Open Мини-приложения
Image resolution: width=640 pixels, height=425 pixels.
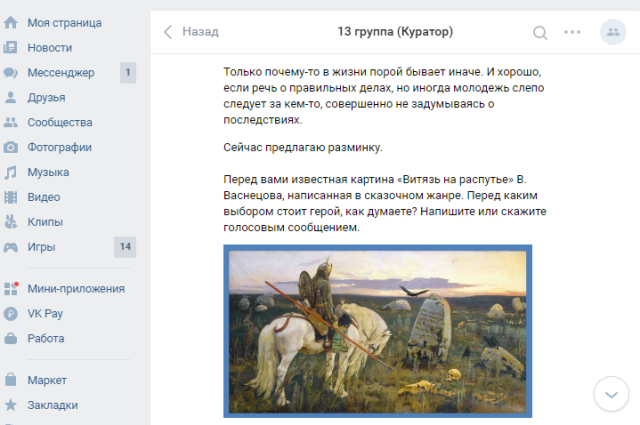tap(76, 289)
